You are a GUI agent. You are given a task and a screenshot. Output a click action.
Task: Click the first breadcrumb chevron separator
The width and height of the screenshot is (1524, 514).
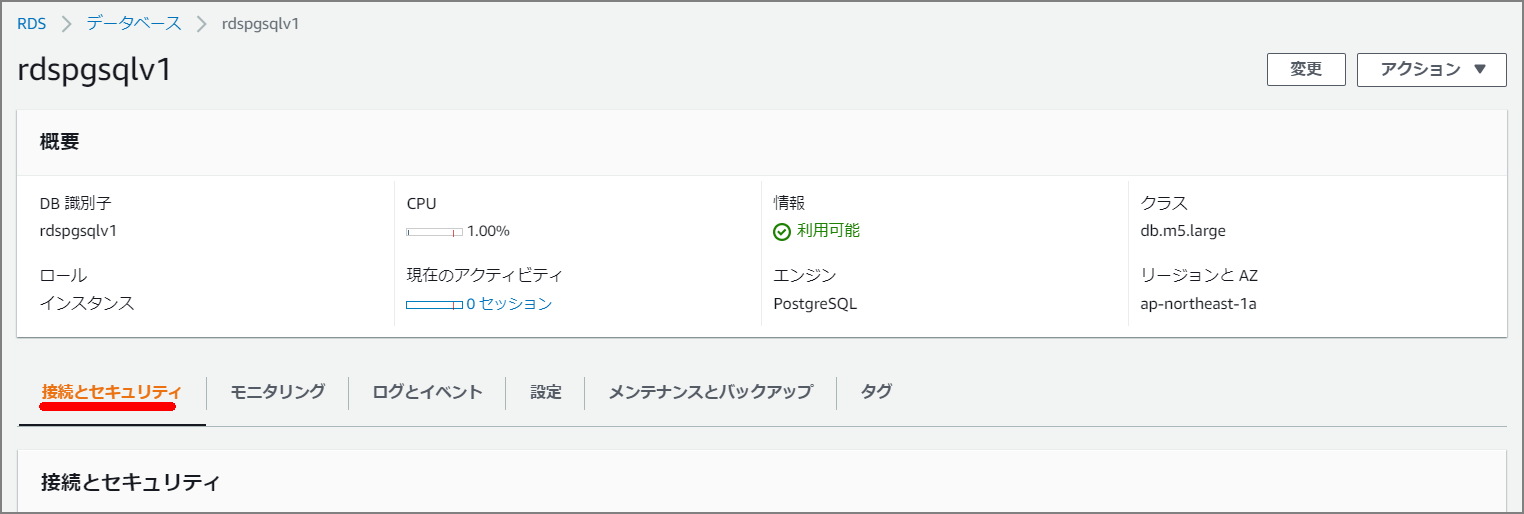66,24
